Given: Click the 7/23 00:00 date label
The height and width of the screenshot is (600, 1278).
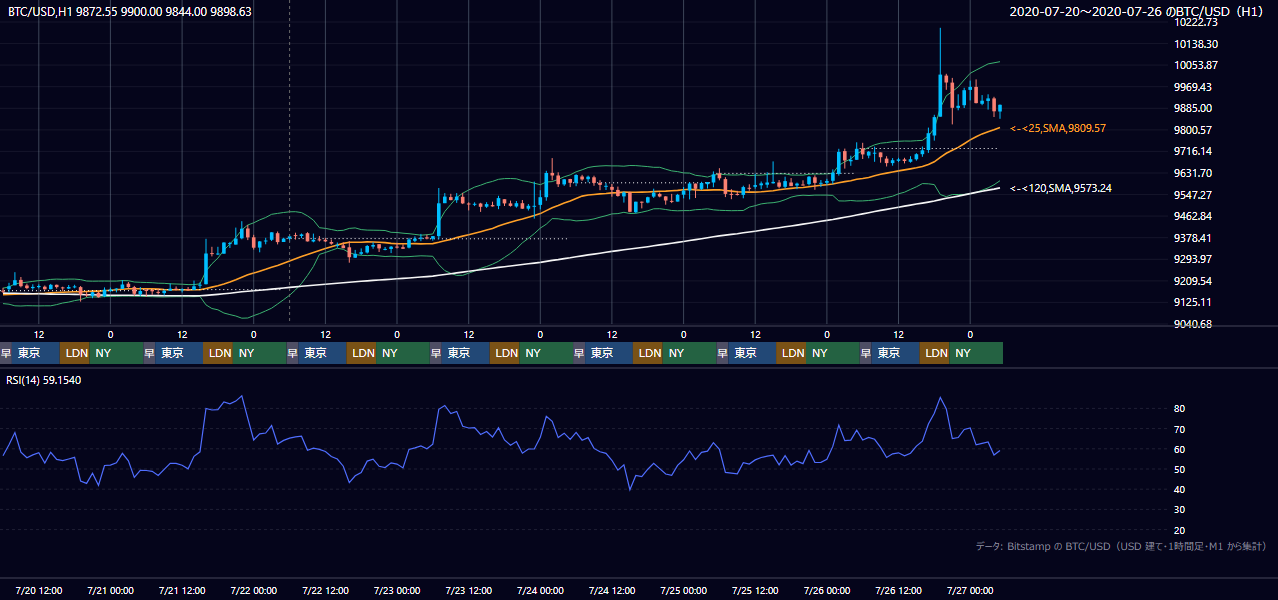Looking at the screenshot, I should click(397, 590).
